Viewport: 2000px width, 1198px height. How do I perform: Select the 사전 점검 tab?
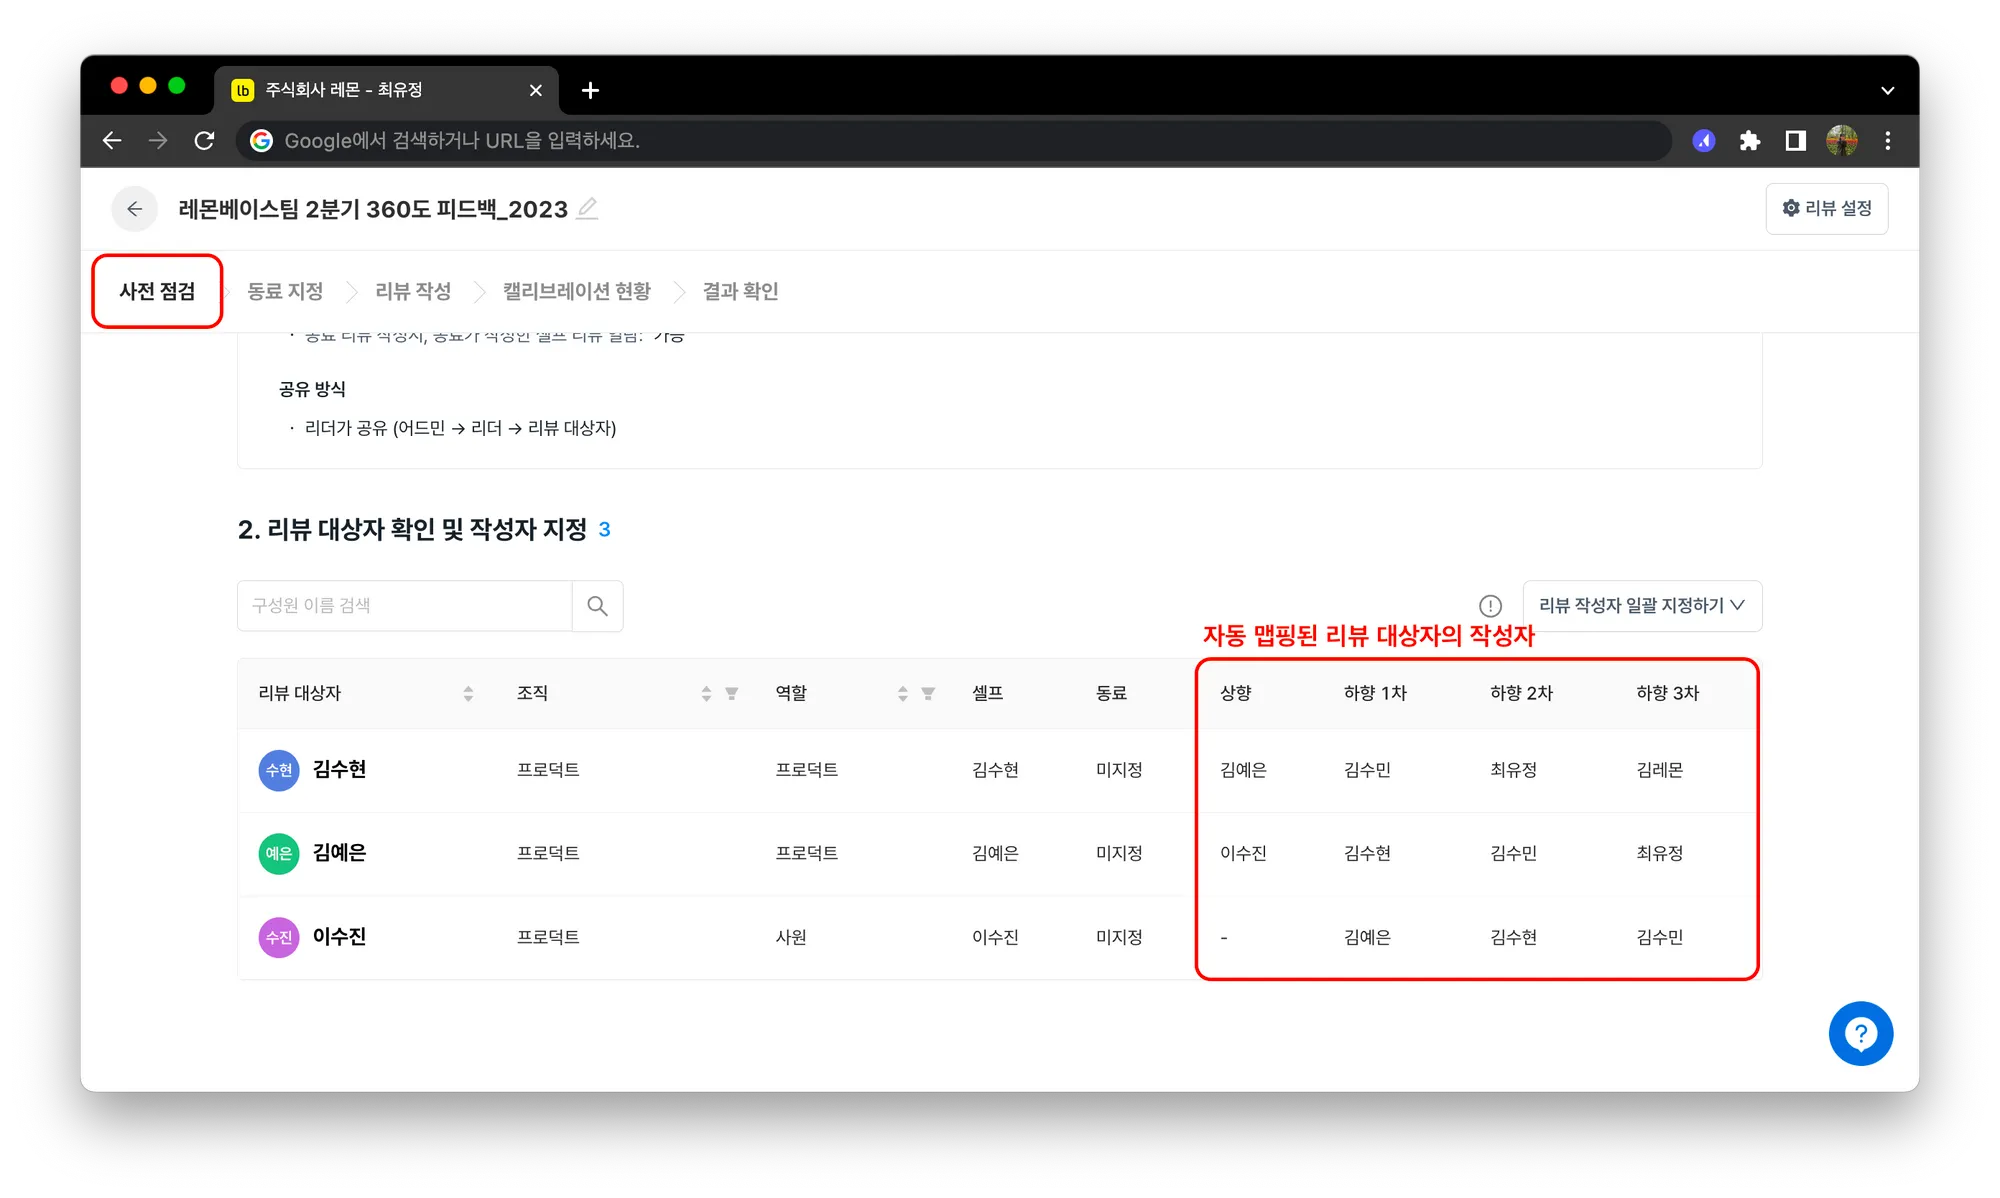click(157, 291)
